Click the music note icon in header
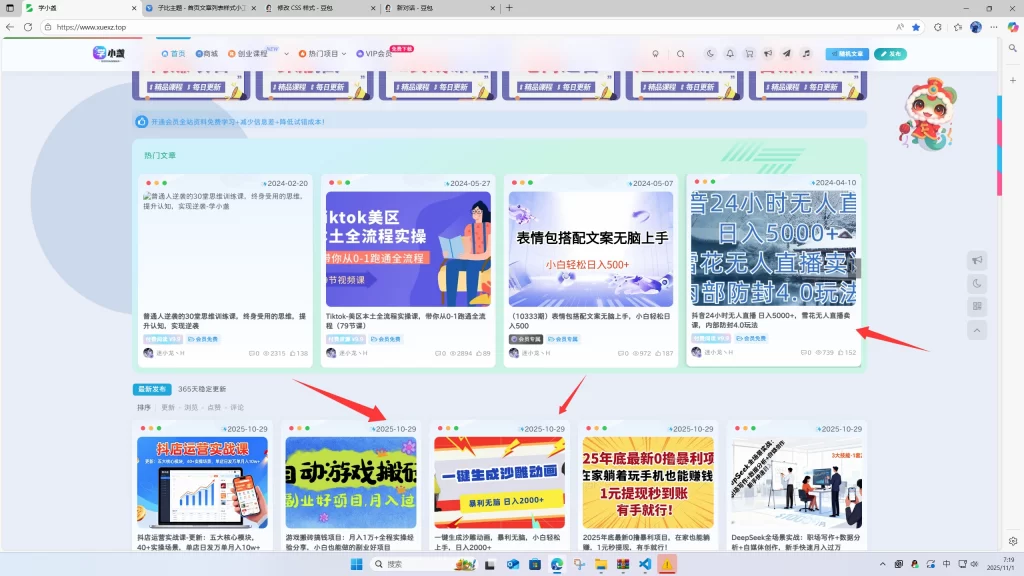The image size is (1024, 576). click(x=806, y=54)
